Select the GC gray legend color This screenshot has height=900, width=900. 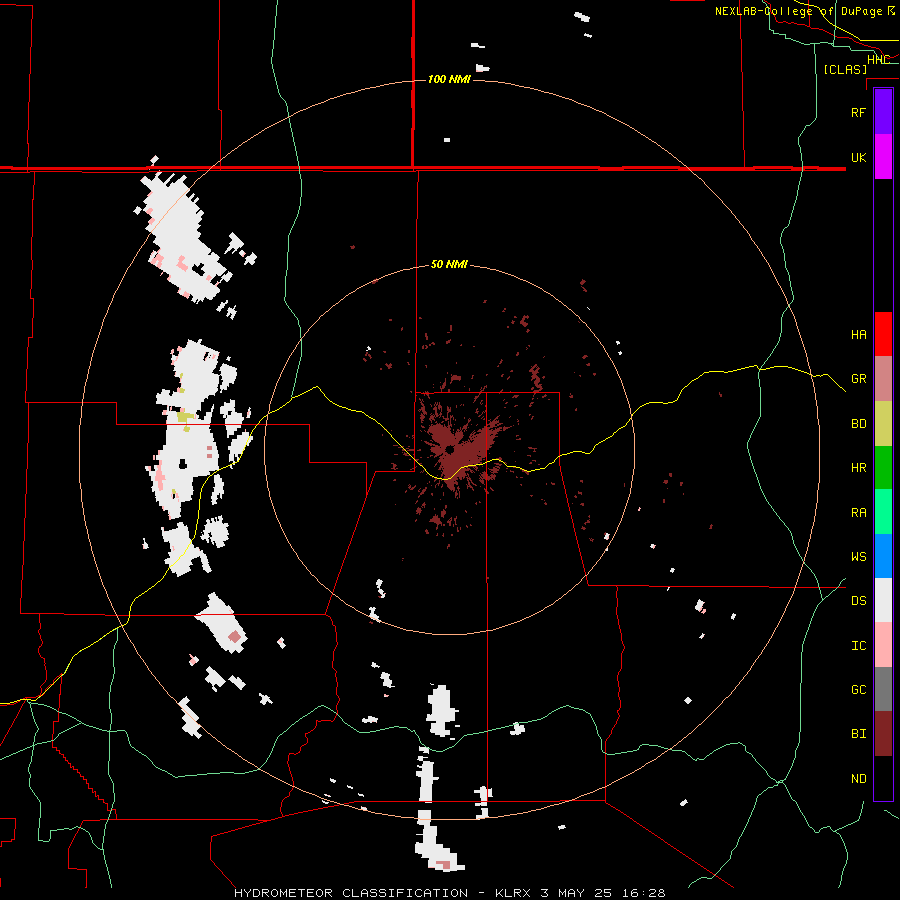[x=883, y=689]
